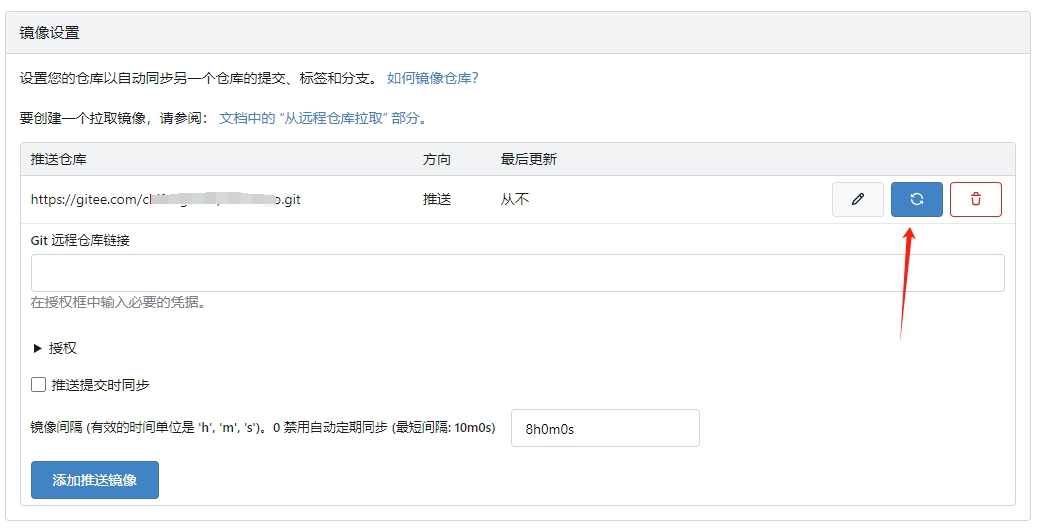Click the 推送仓库 column header

pyautogui.click(x=59, y=159)
